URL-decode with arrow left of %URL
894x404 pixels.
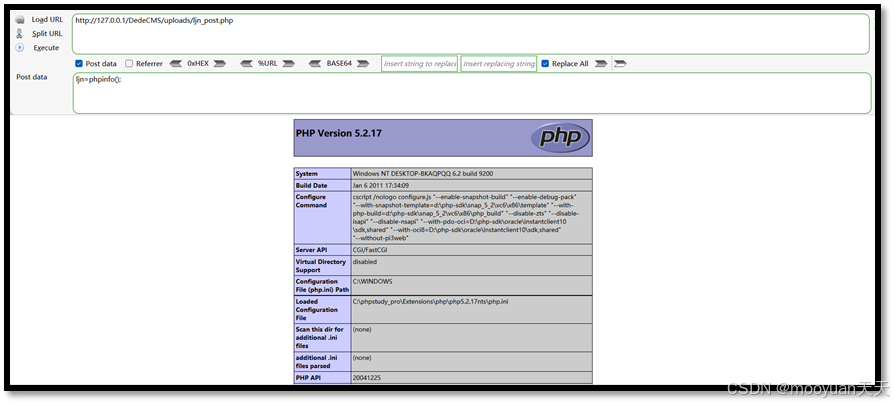[246, 64]
